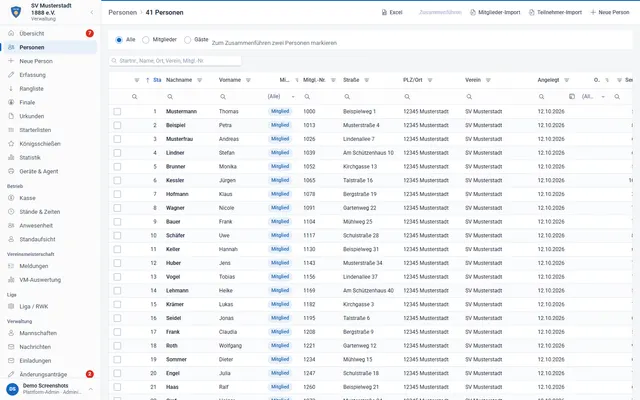Open the Verein column filter icon
640x400 pixels.
point(488,80)
